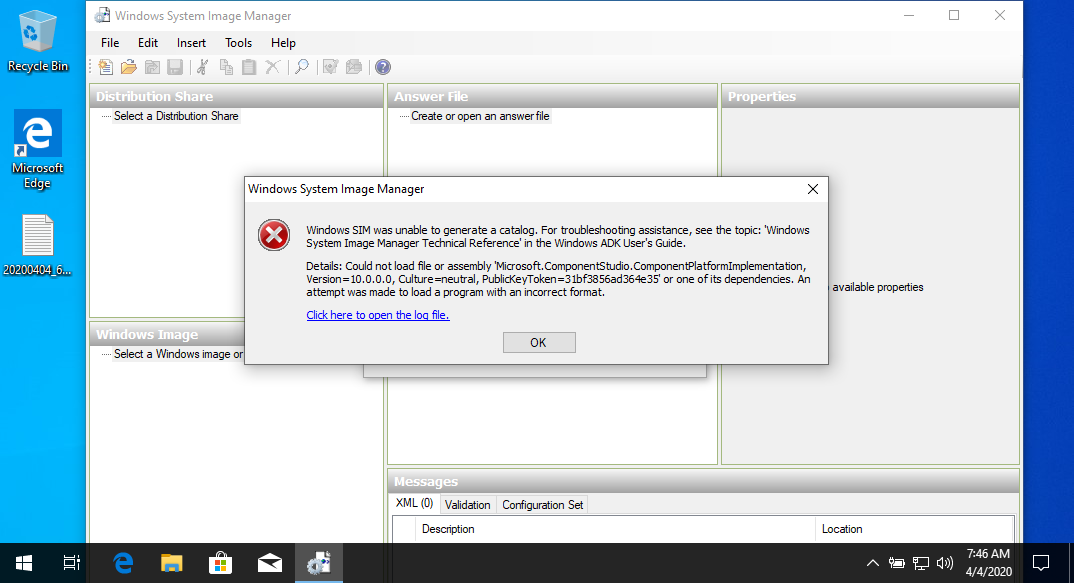1074x583 pixels.
Task: Switch to the Validation messages tab
Action: [467, 505]
